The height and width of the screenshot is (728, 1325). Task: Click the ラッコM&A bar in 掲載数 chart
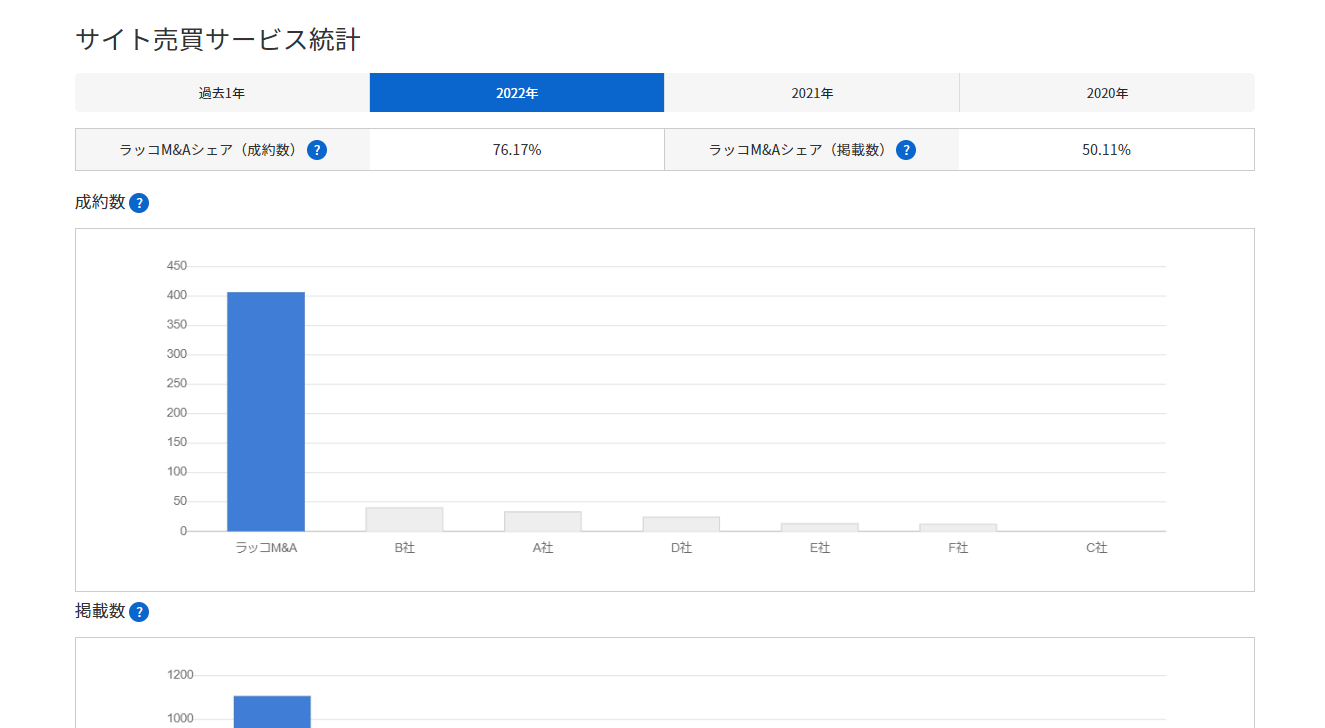click(272, 710)
